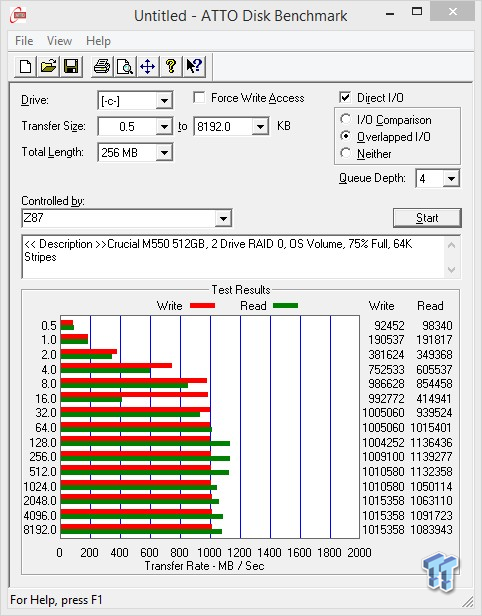The height and width of the screenshot is (616, 482).
Task: Open a saved benchmark file icon
Action: (48, 66)
